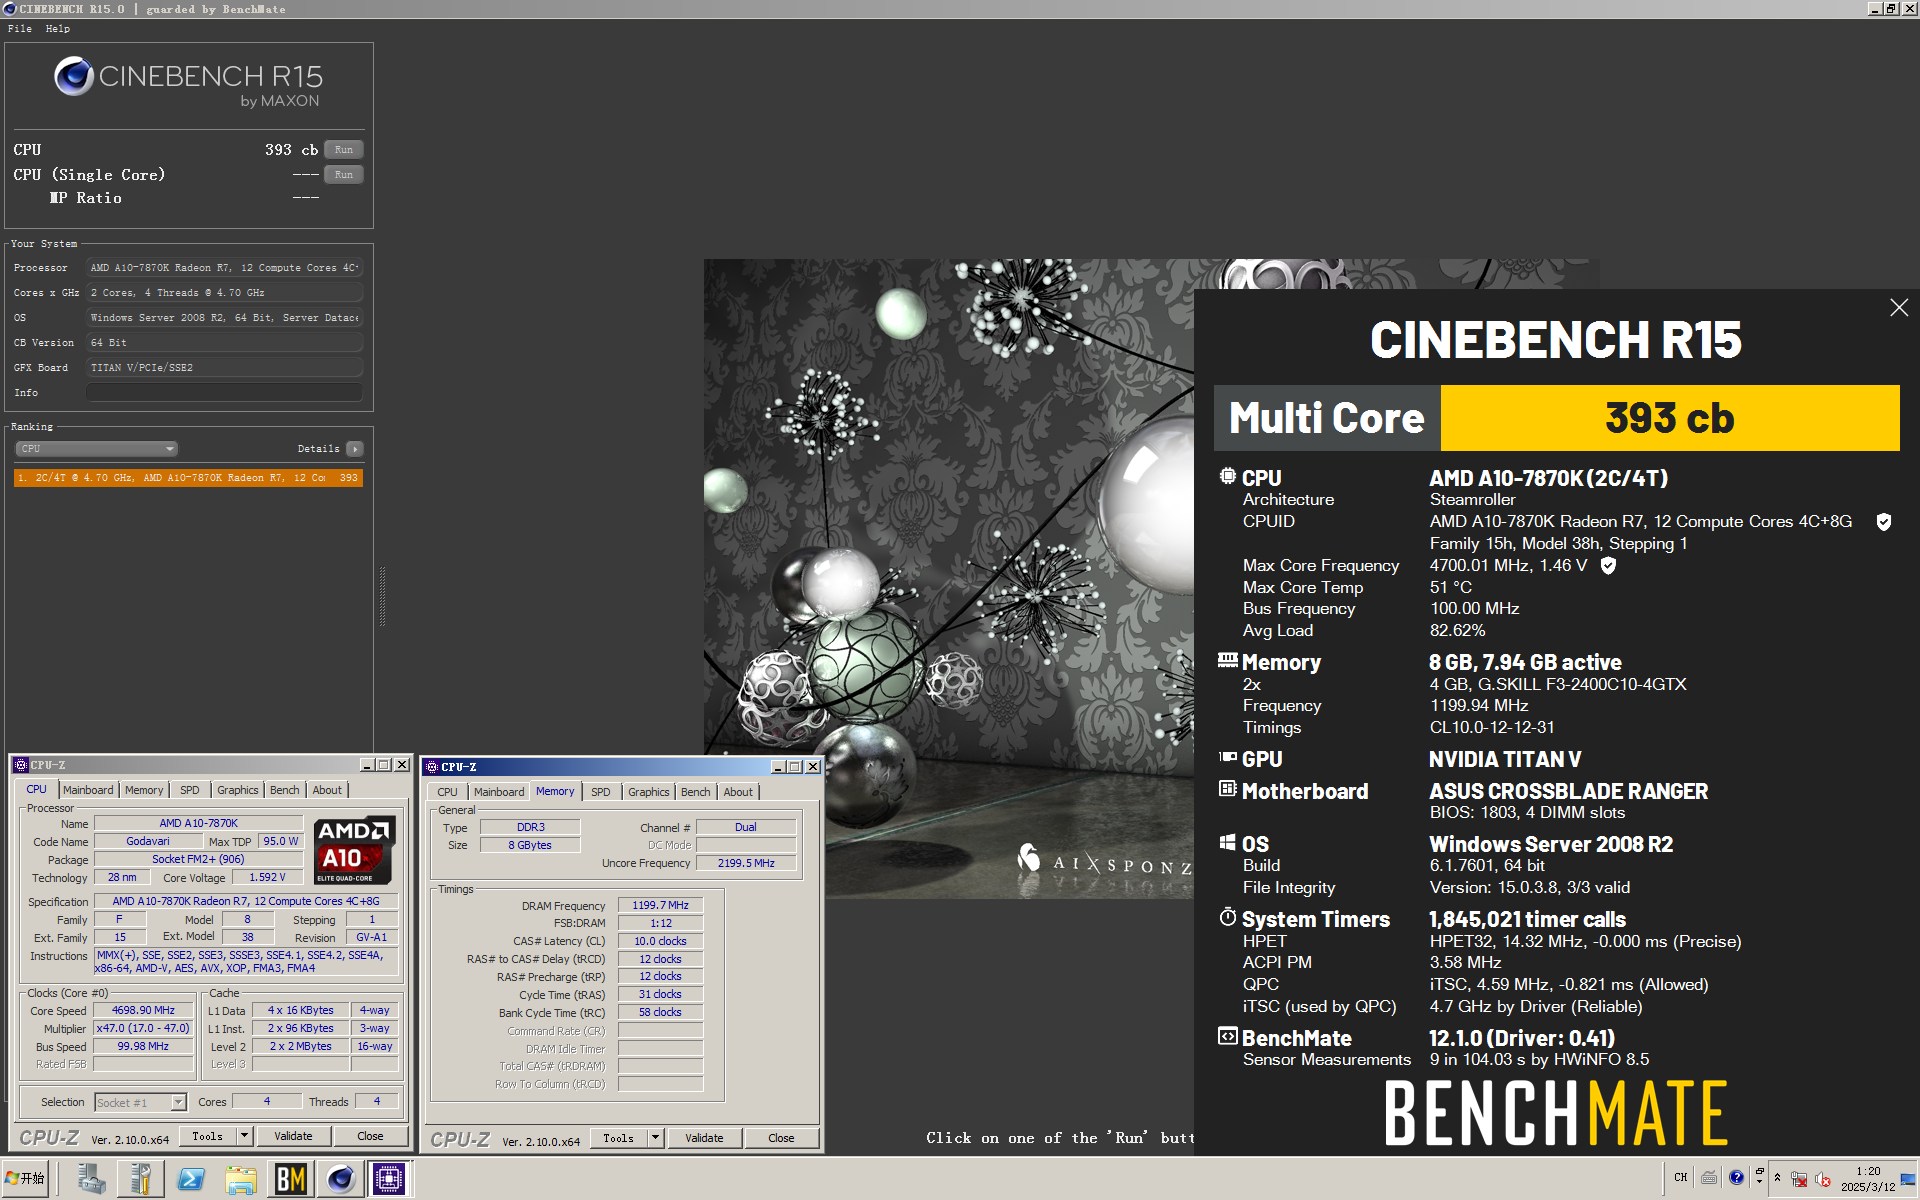Expand Tools dropdown arrow in left CPU-Z
Viewport: 1920px width, 1200px height.
(x=244, y=1137)
